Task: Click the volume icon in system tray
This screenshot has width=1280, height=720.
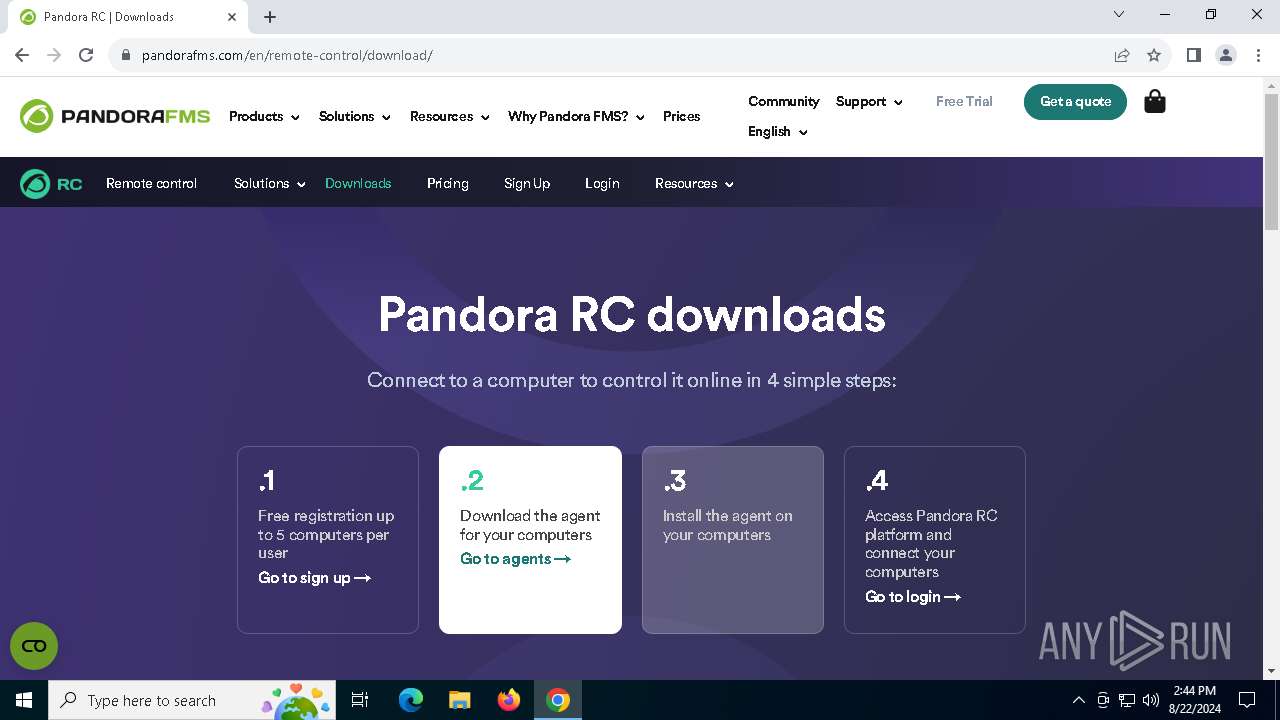Action: point(1151,700)
